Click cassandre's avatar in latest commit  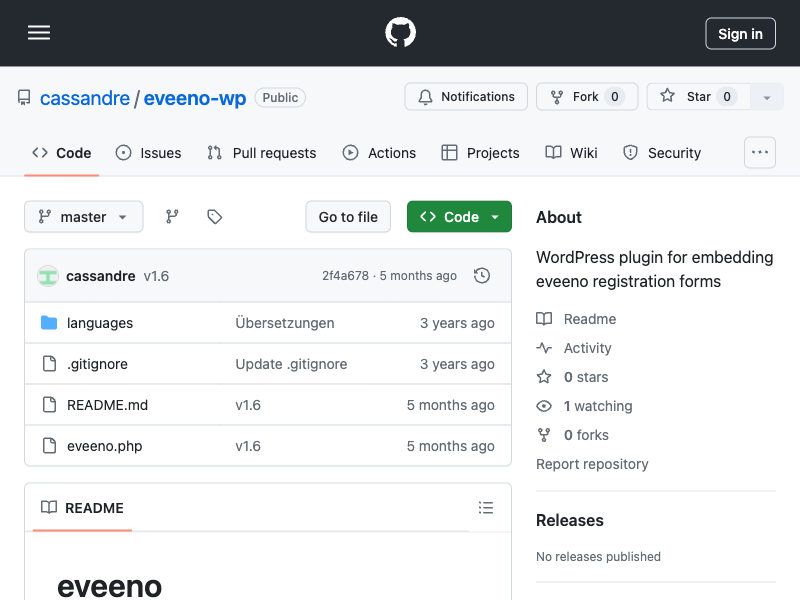point(48,276)
